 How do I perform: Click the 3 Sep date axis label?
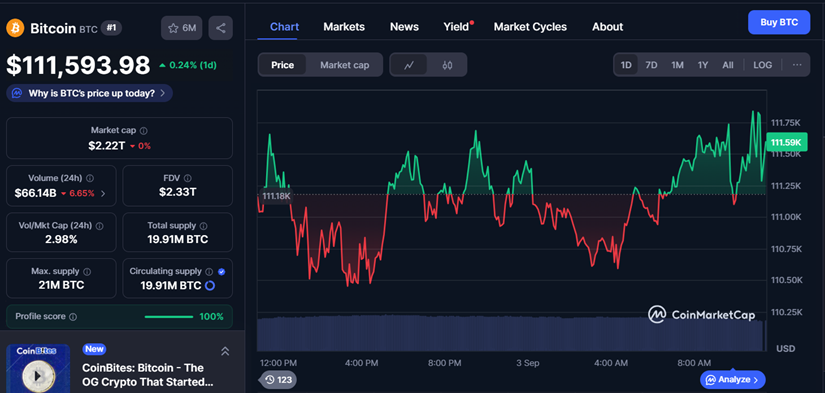click(528, 363)
